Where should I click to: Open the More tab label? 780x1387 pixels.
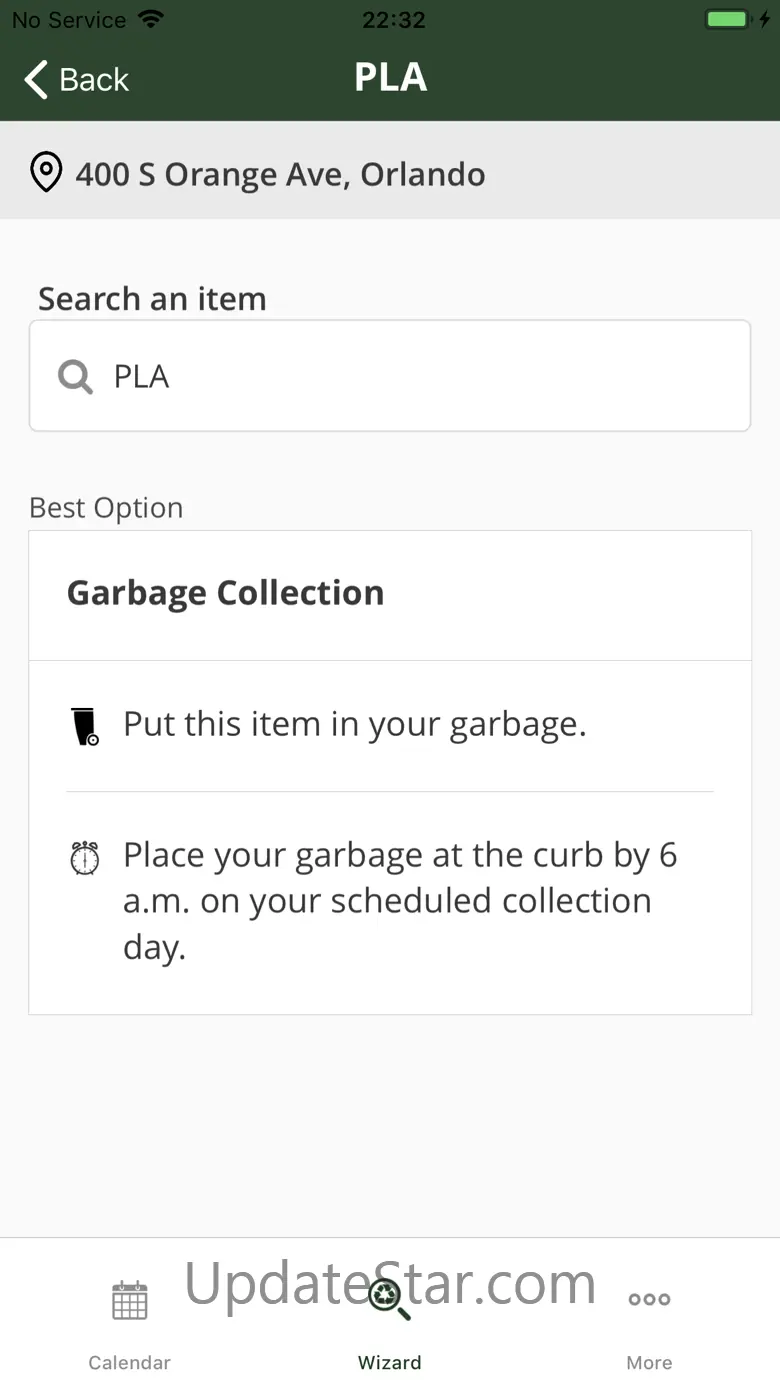[649, 1362]
